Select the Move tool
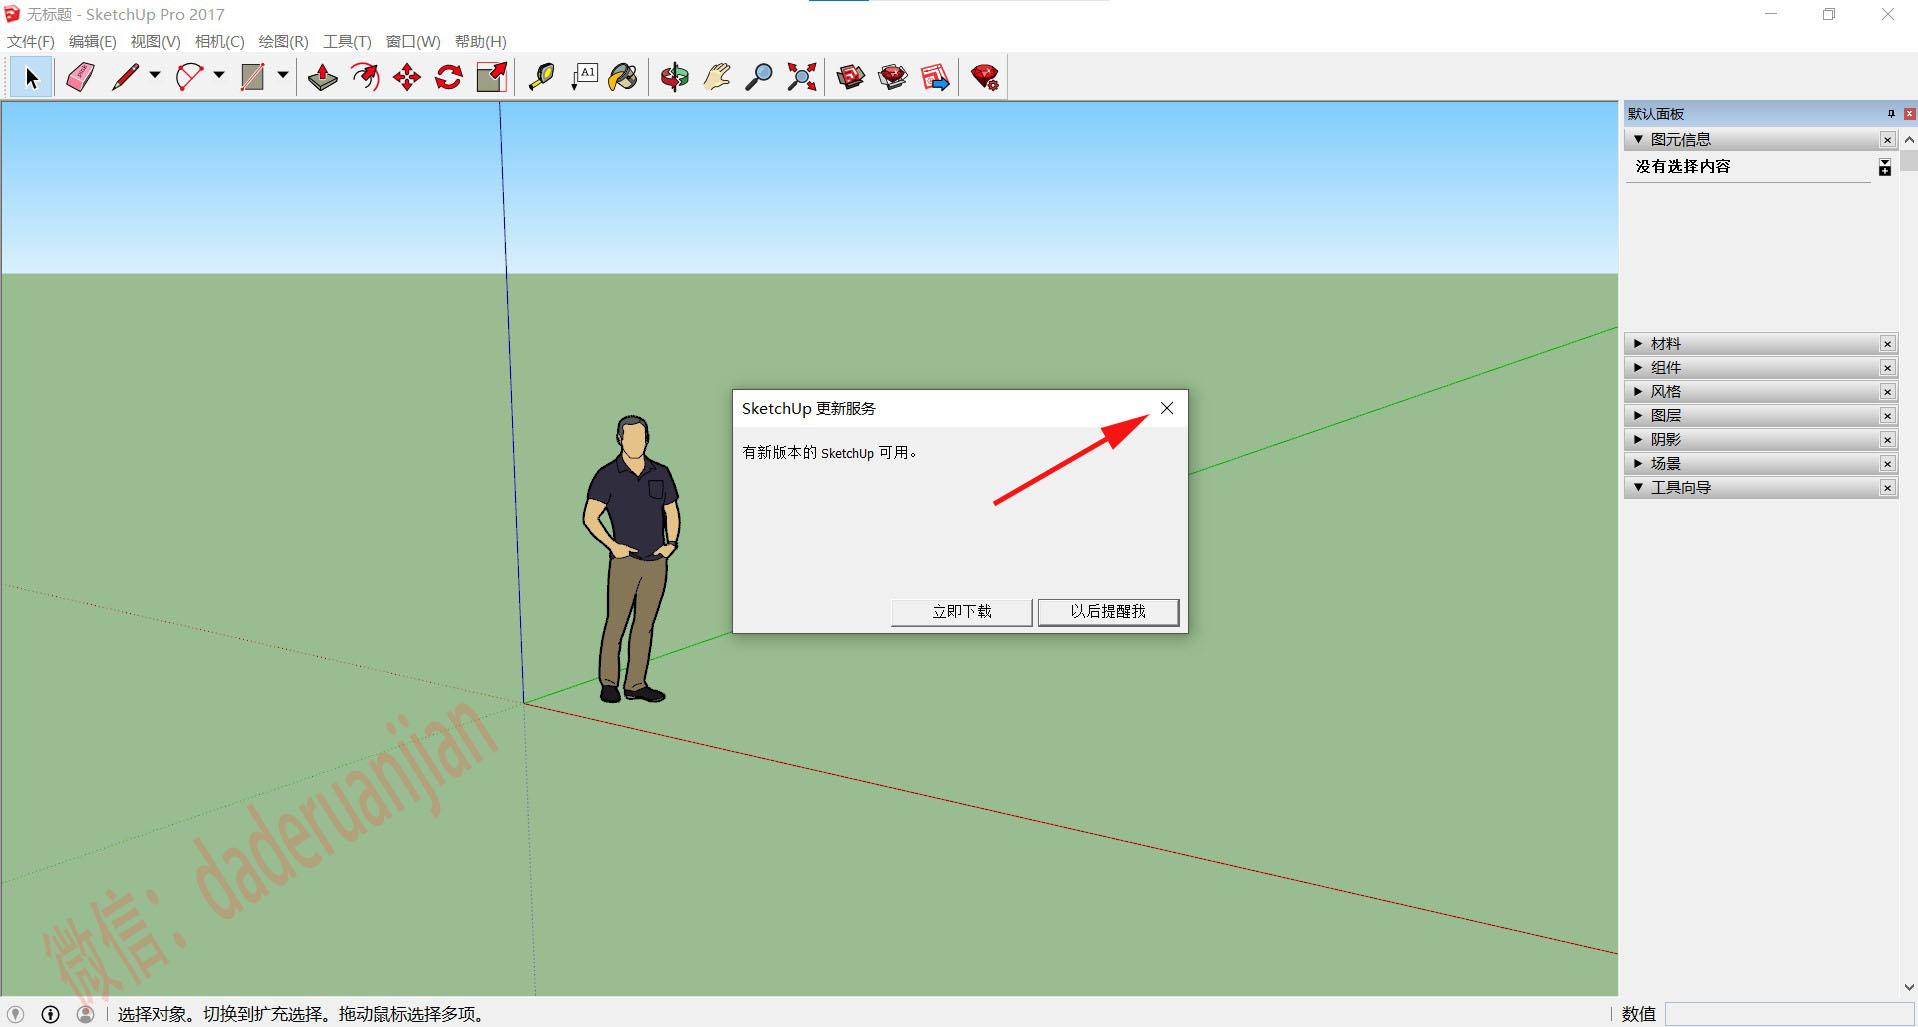Image resolution: width=1918 pixels, height=1027 pixels. (x=407, y=77)
